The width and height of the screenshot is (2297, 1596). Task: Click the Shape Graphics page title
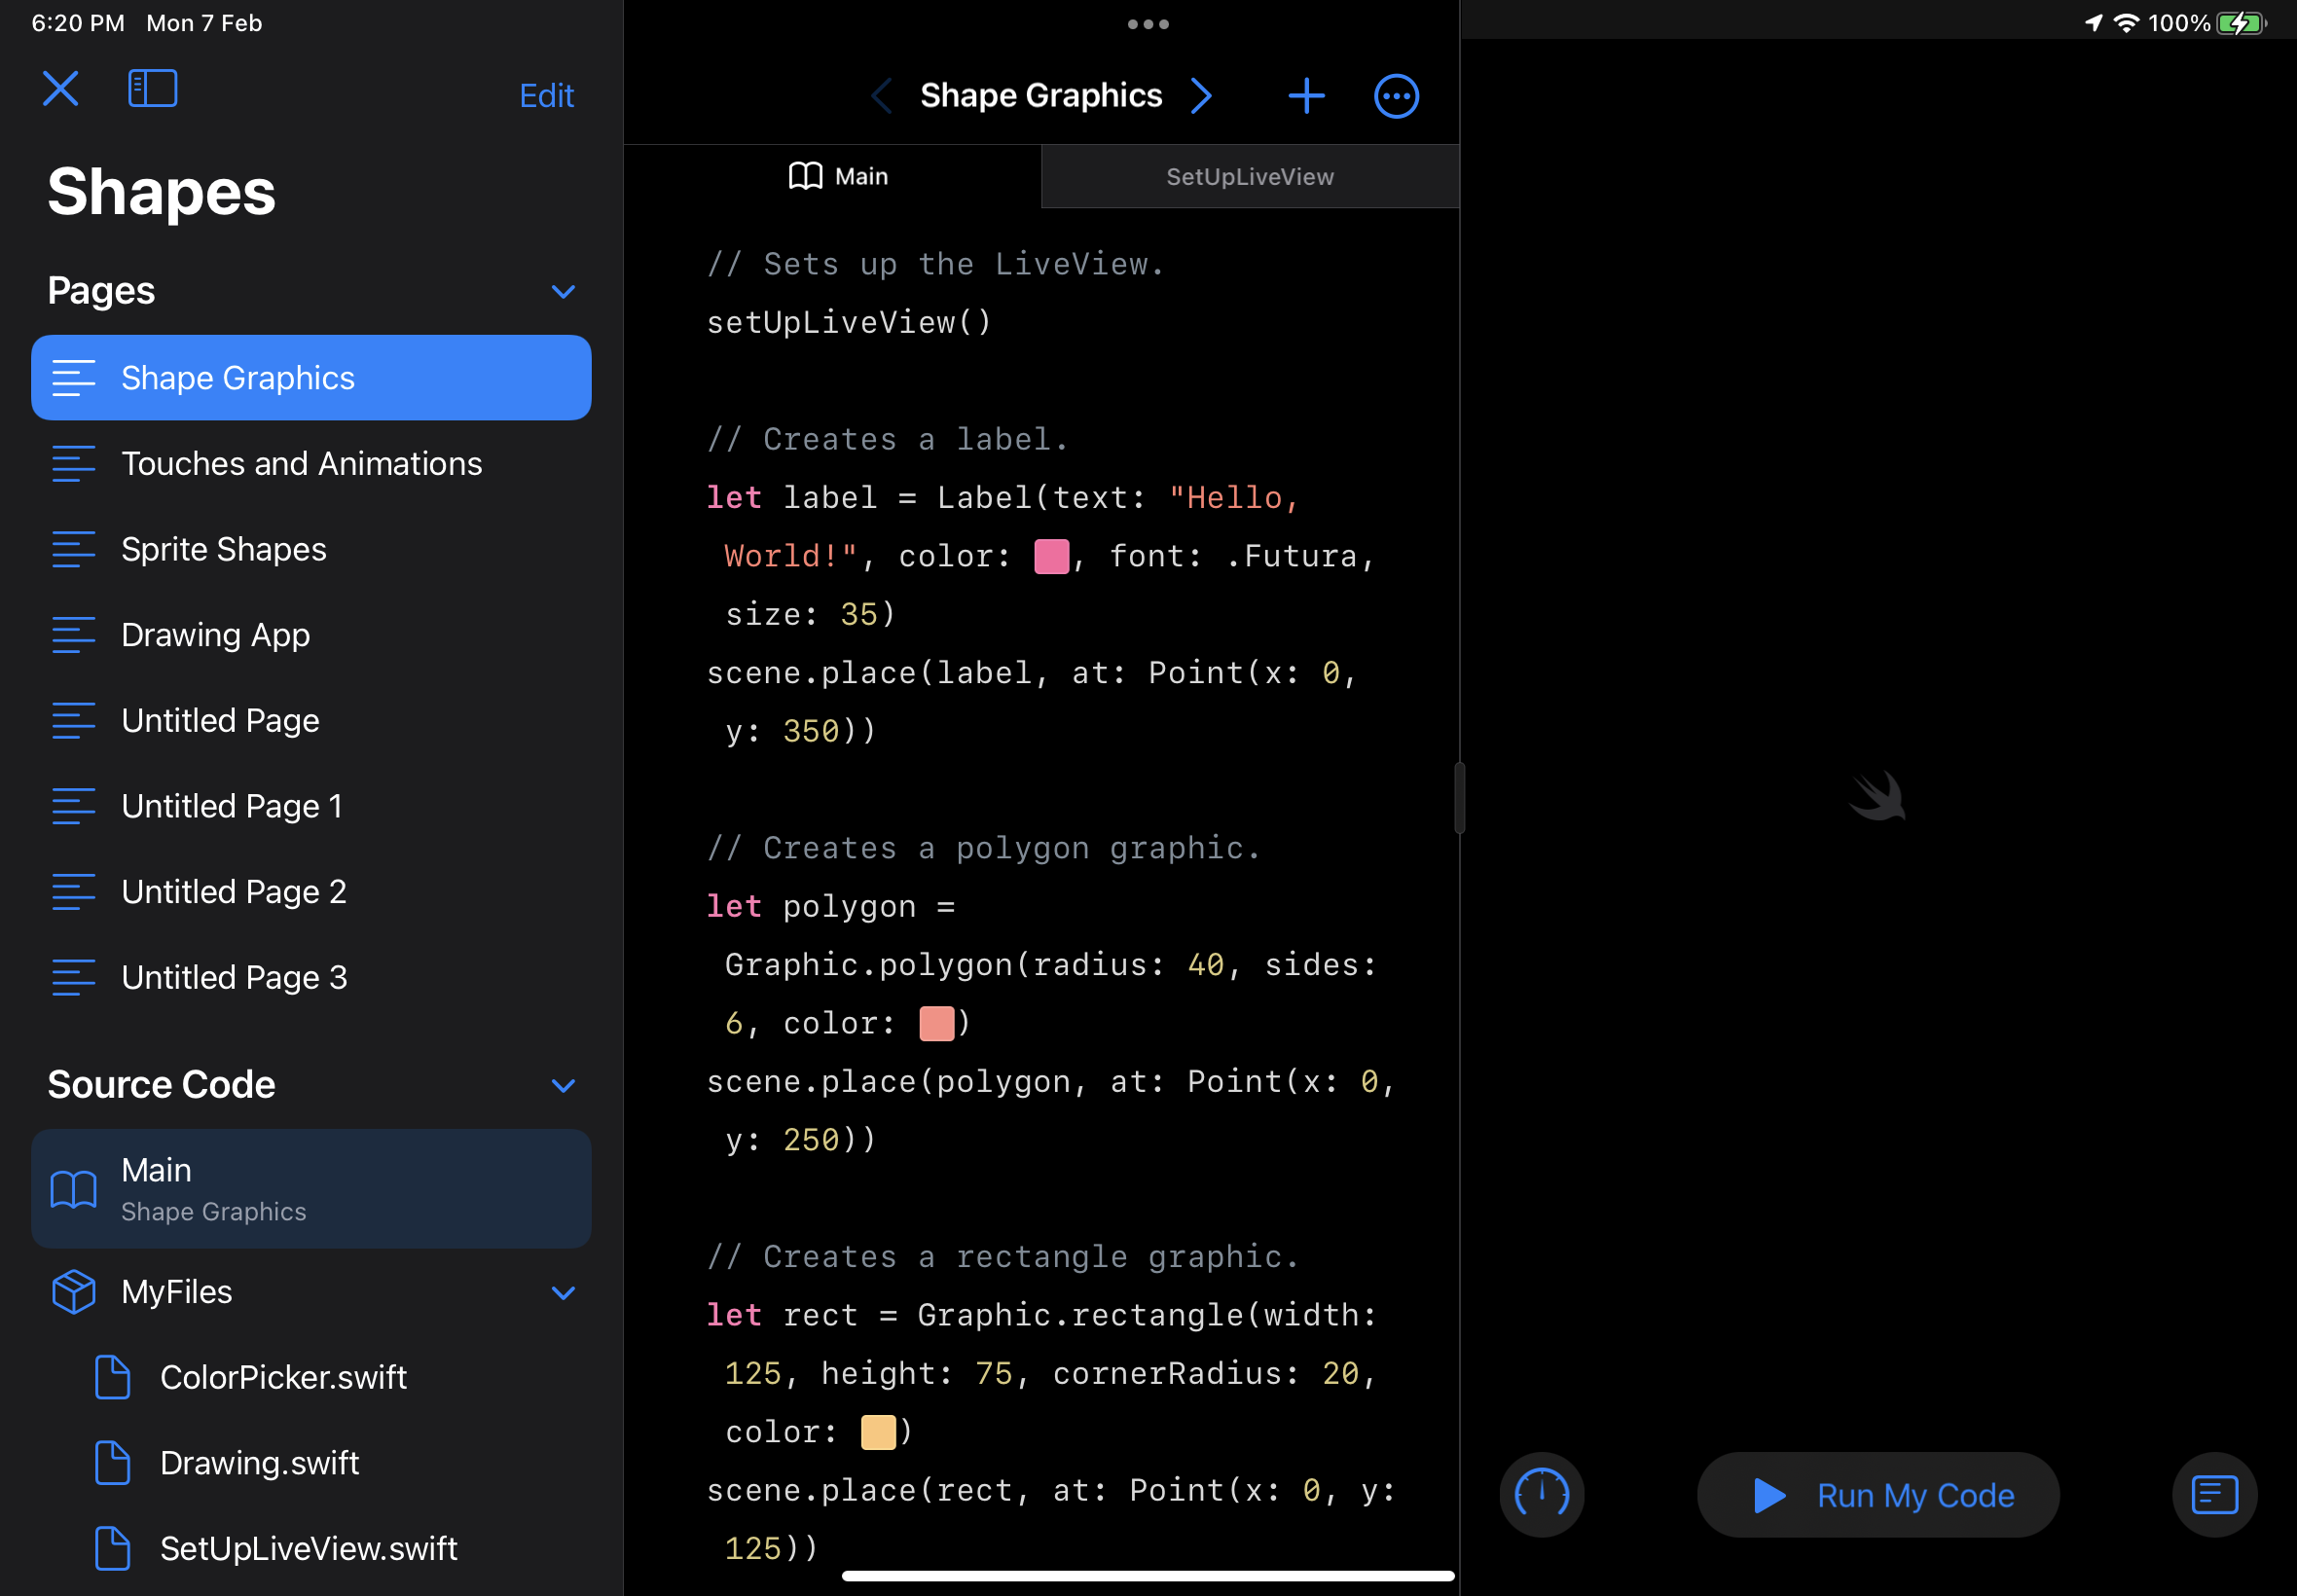coord(1041,96)
